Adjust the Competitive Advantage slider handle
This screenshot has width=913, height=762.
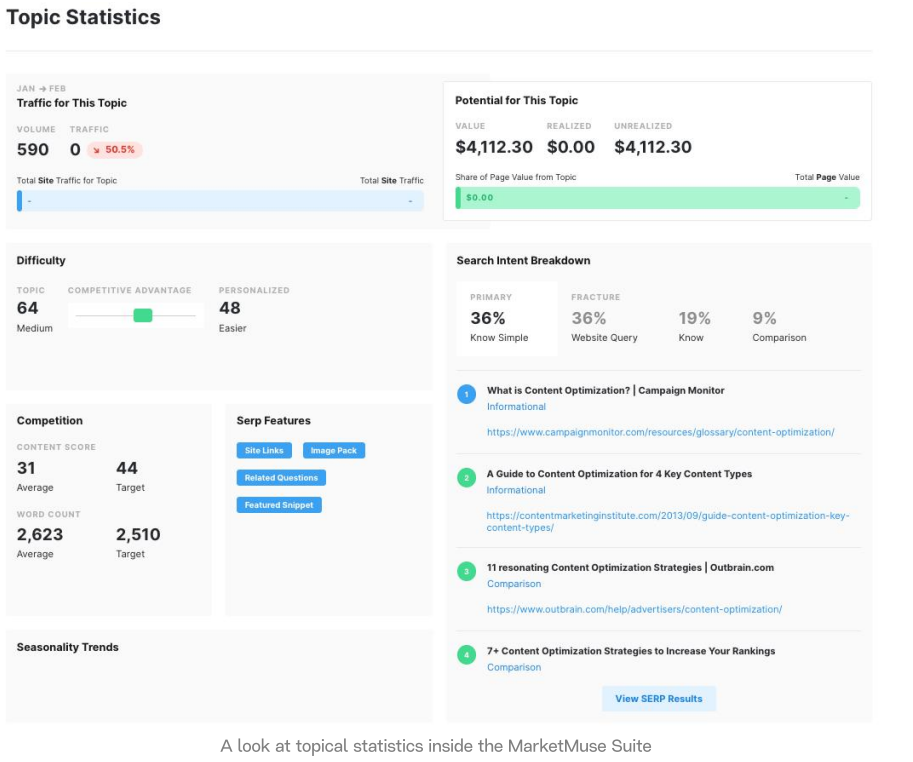coord(143,315)
